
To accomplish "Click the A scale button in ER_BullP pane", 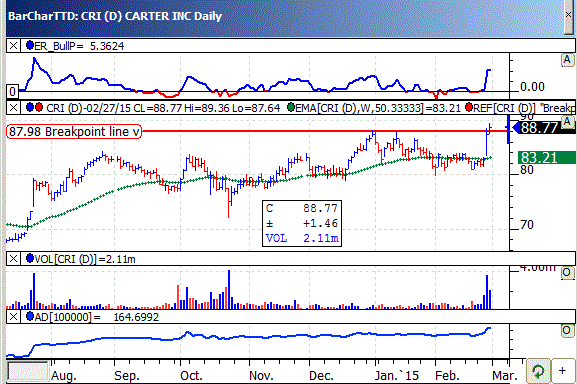I will coord(567,60).
